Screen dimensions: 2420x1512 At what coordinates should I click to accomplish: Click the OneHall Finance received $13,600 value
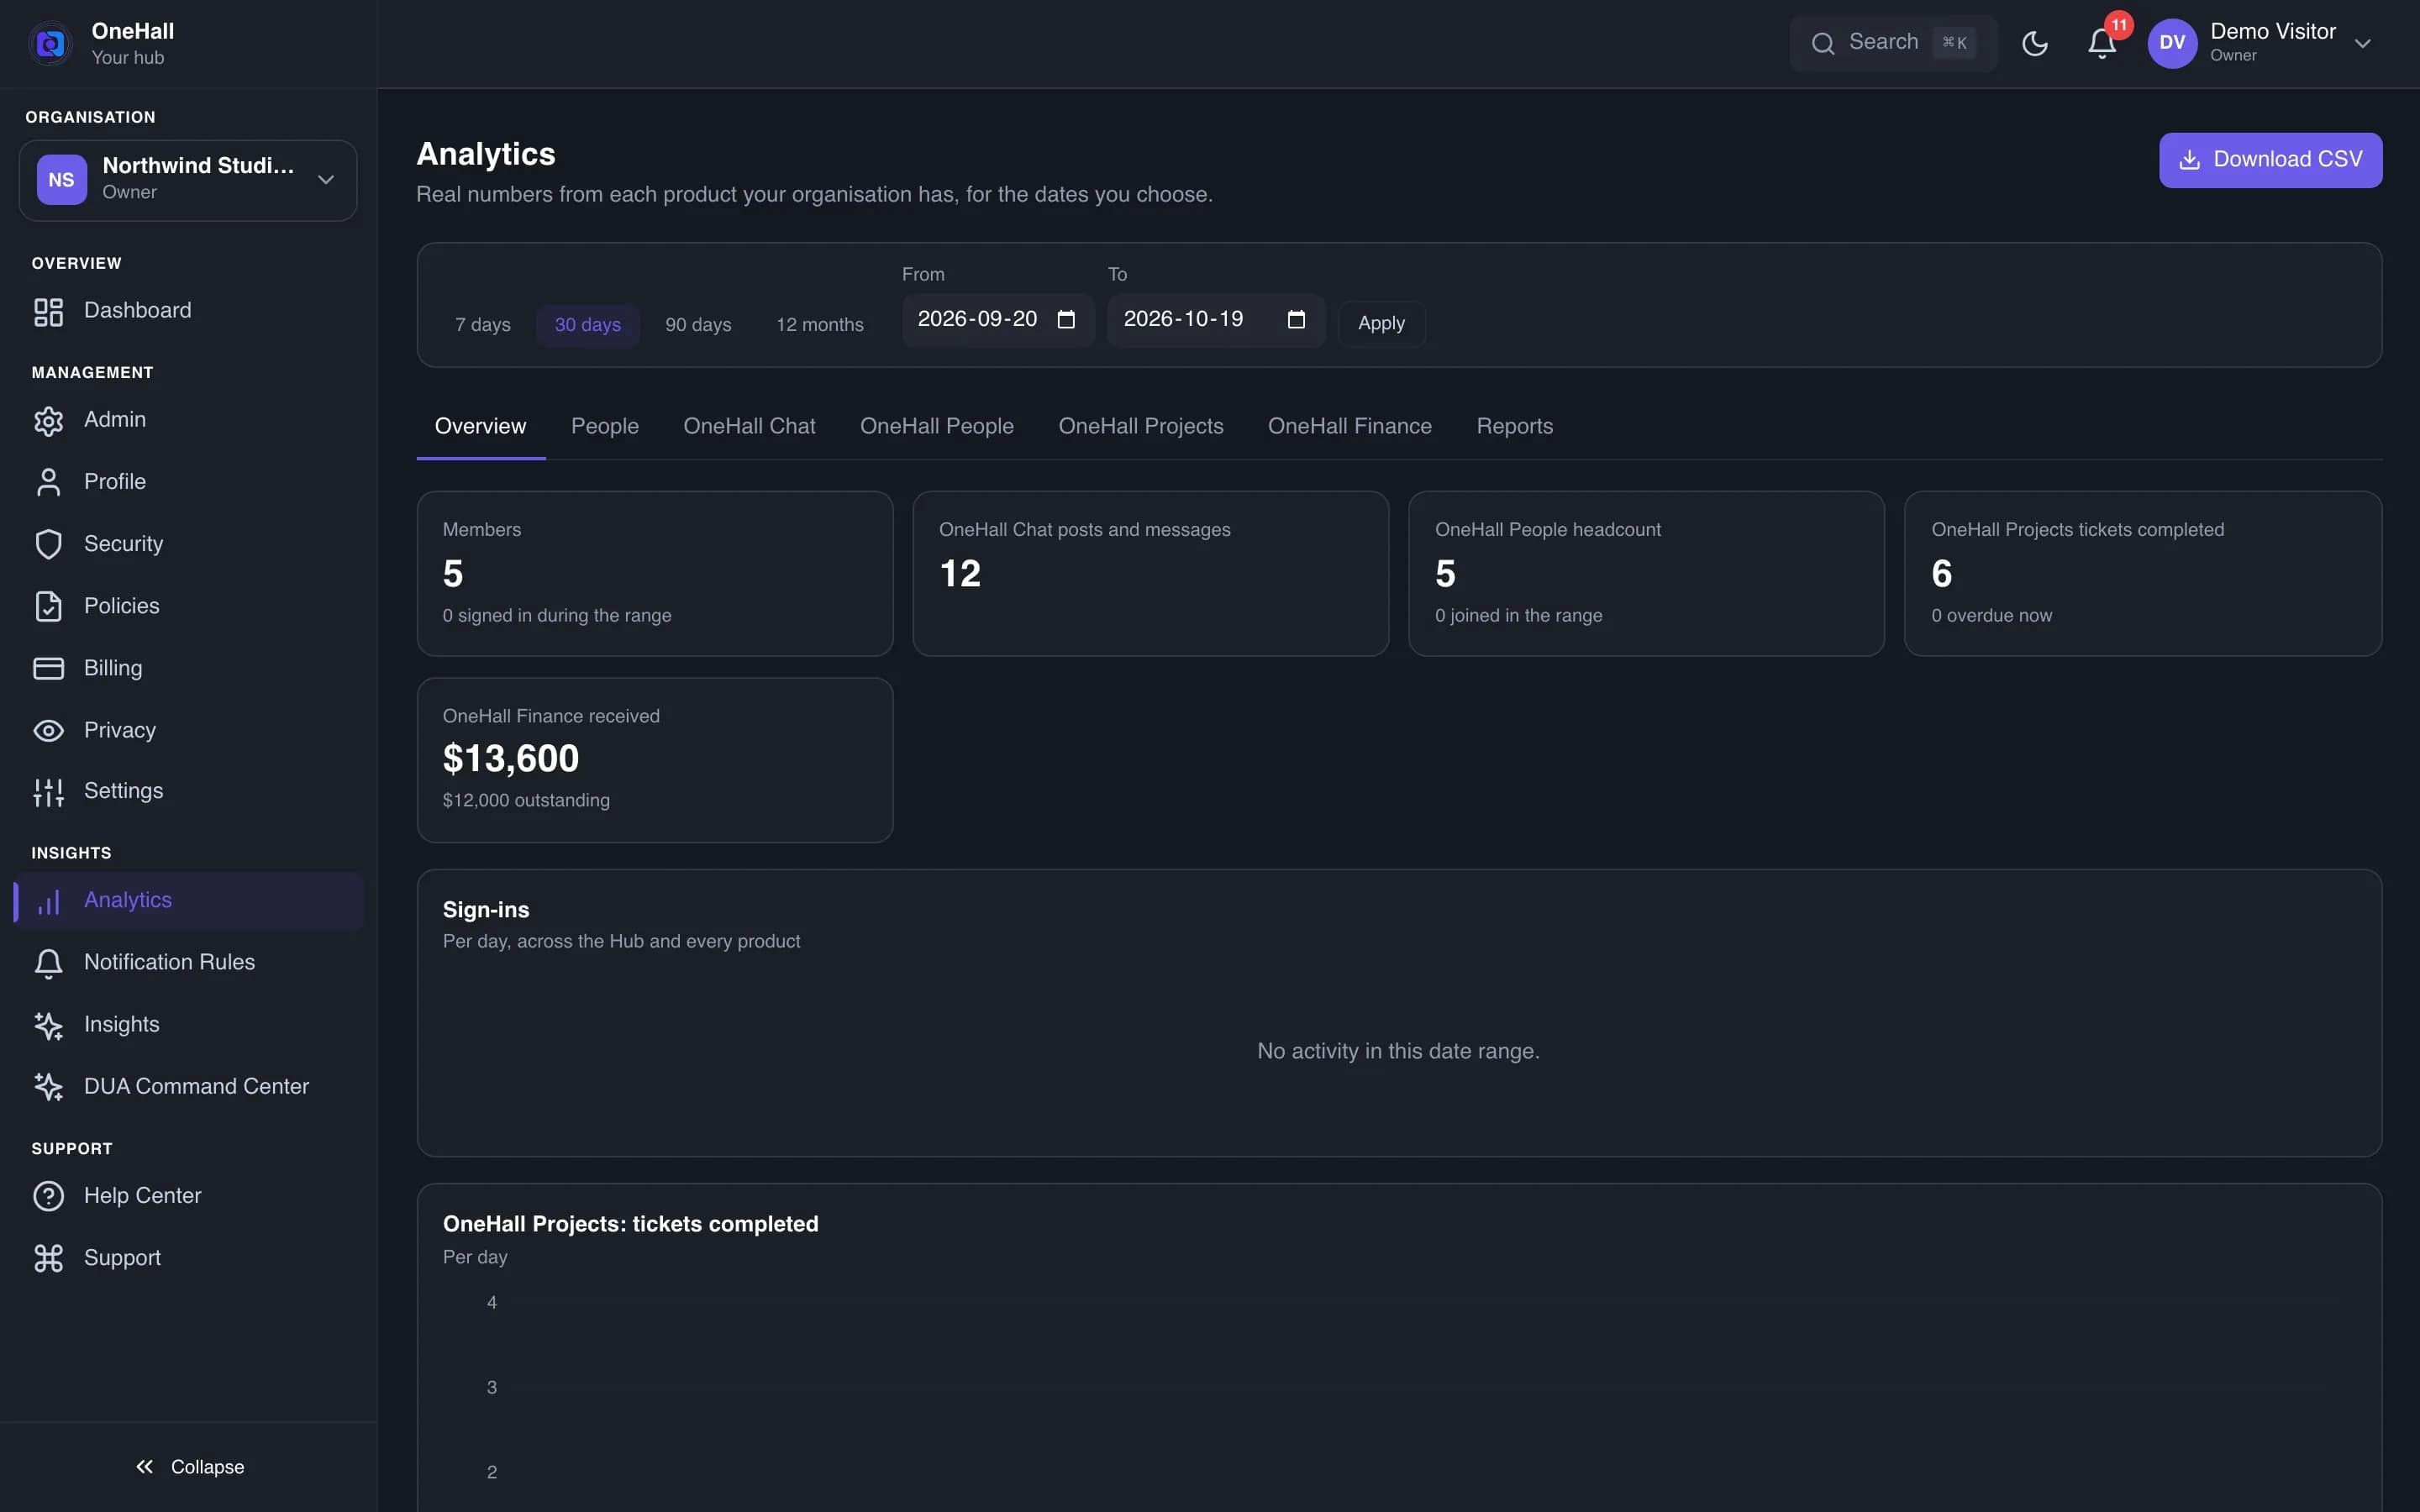tap(511, 759)
